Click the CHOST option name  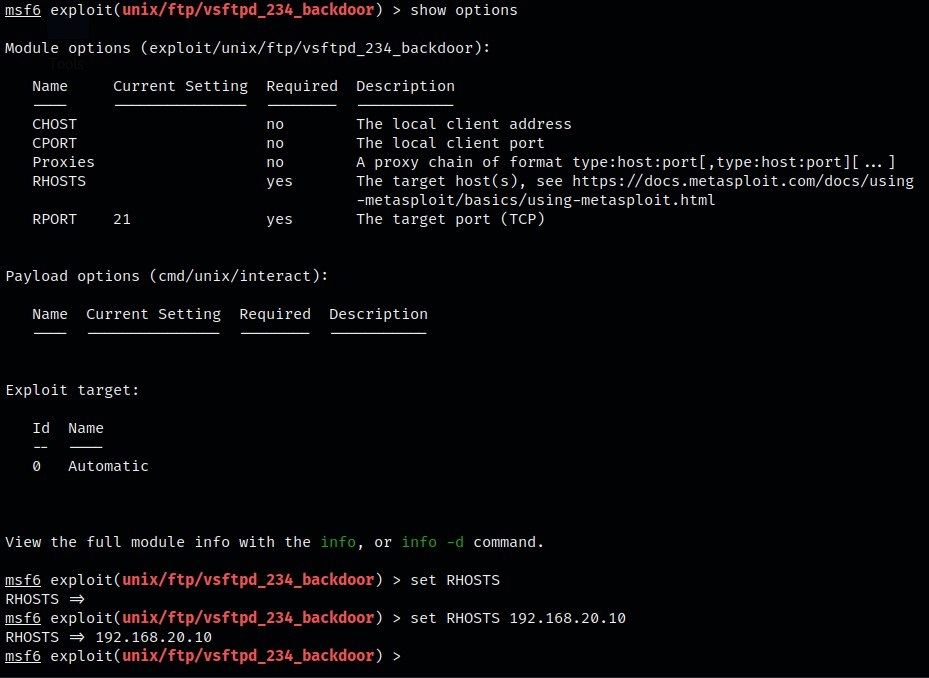click(55, 124)
